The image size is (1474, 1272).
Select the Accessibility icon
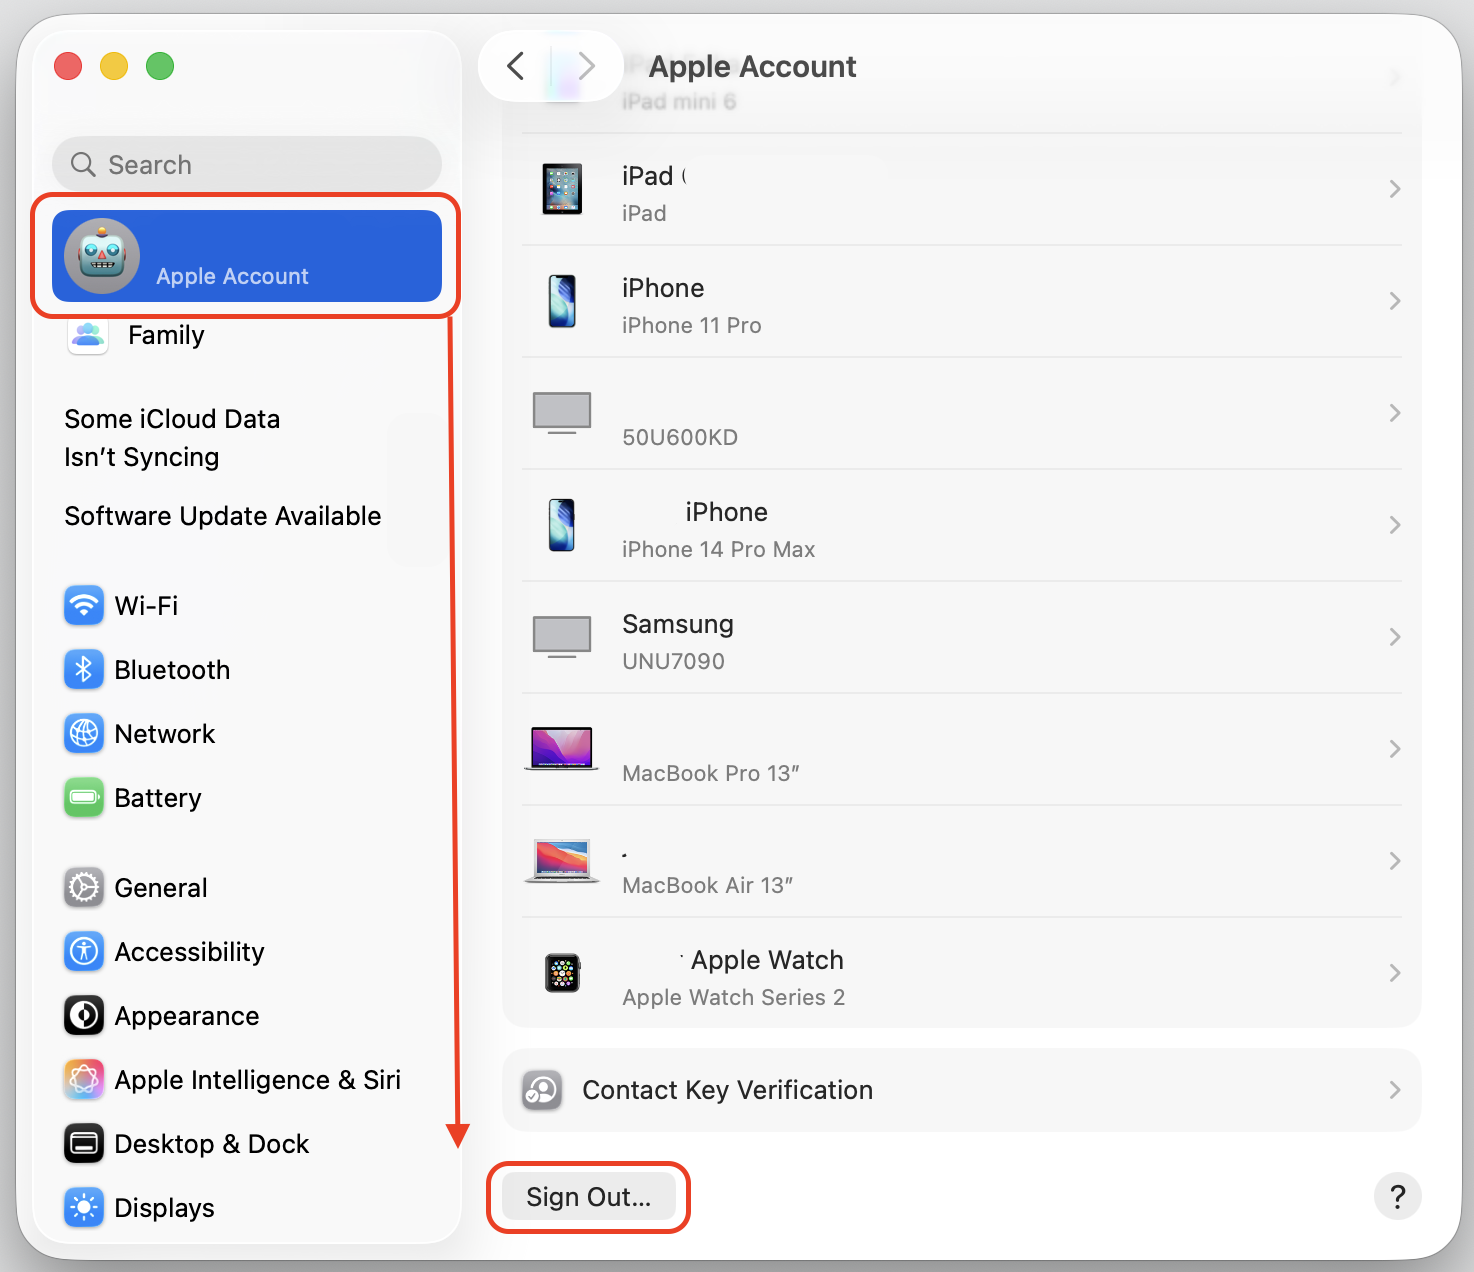[x=84, y=951]
